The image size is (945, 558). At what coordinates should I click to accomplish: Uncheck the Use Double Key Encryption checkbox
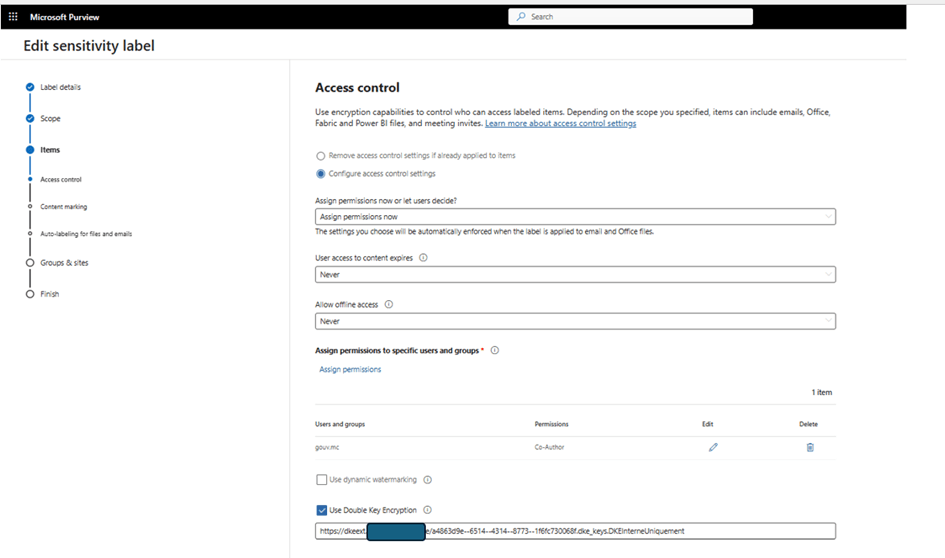321,510
